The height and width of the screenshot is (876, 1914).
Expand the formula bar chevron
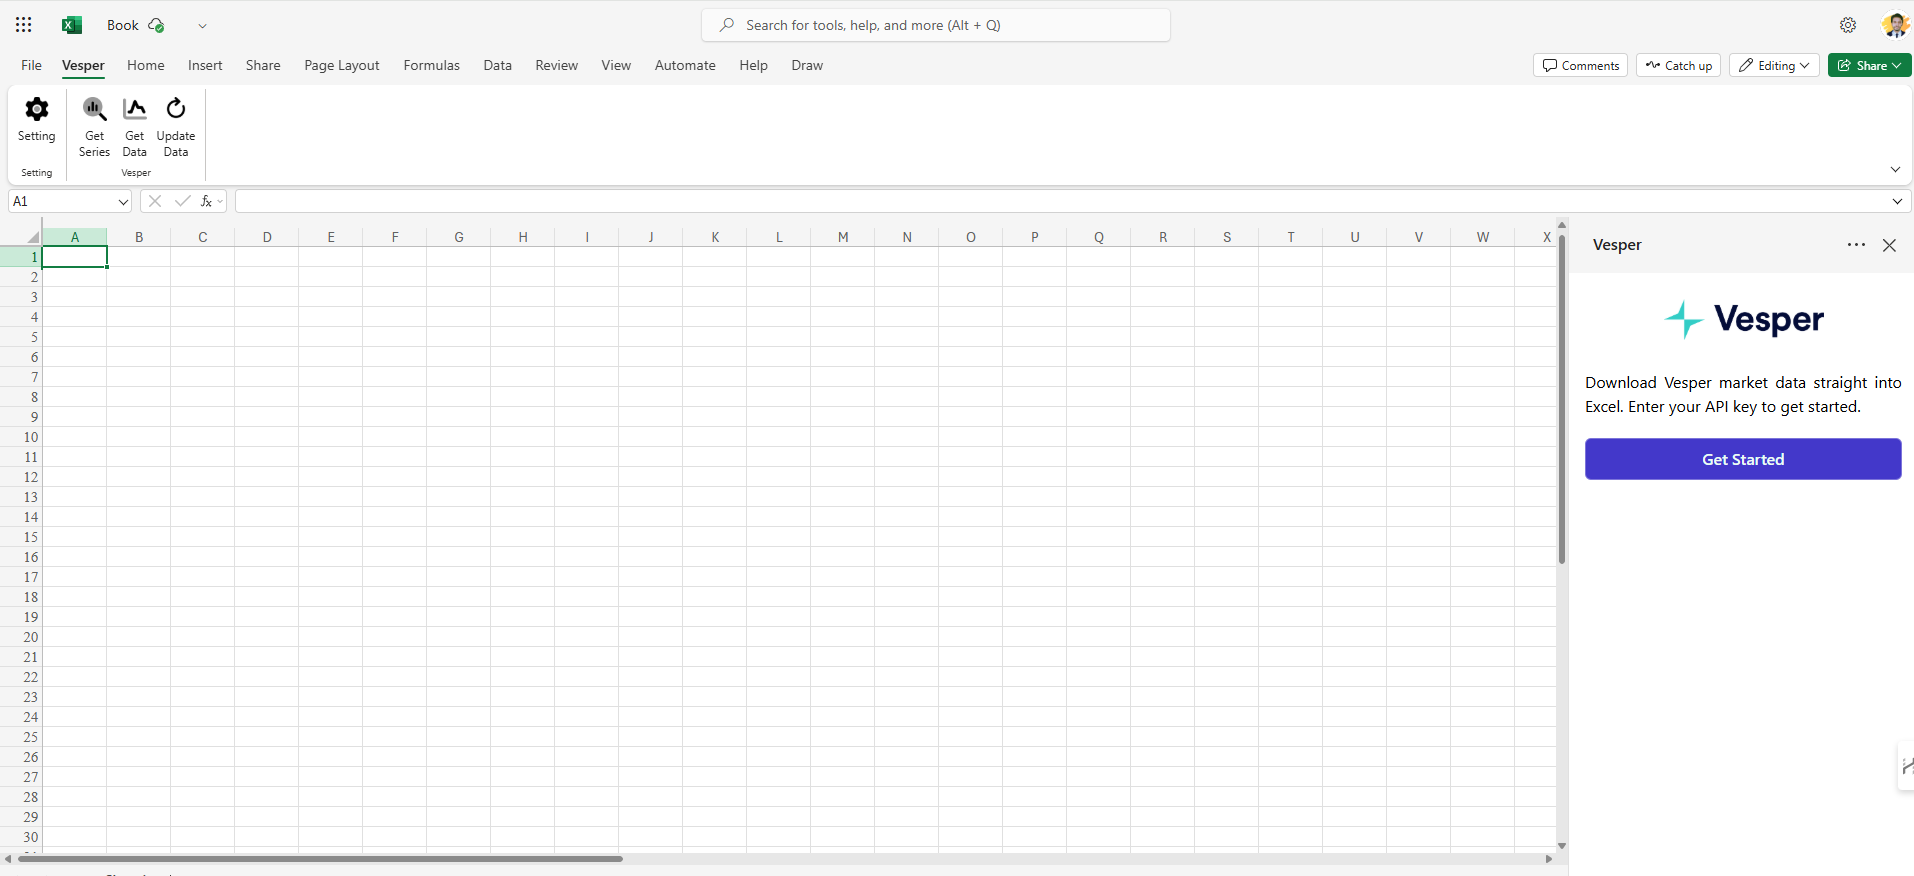(1897, 201)
